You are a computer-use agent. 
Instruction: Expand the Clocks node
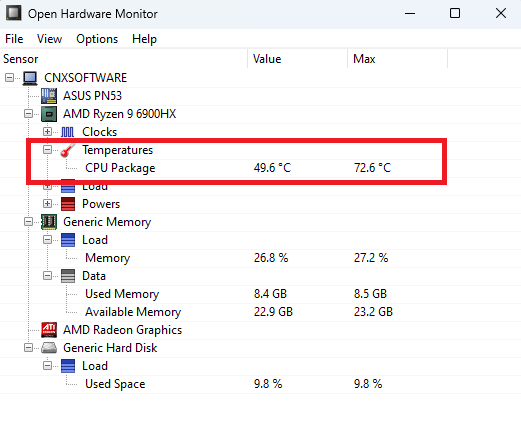pyautogui.click(x=47, y=132)
